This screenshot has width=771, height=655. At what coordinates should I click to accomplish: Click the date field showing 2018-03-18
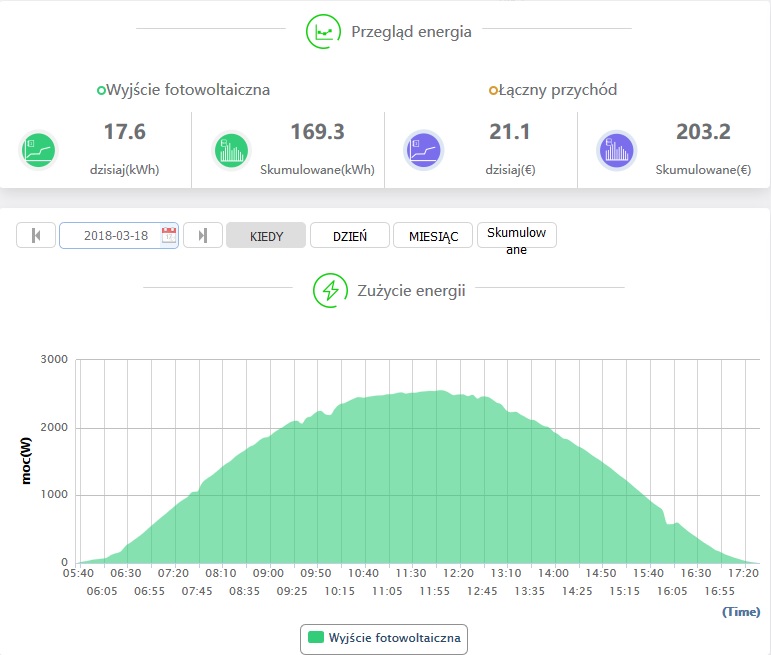click(115, 236)
